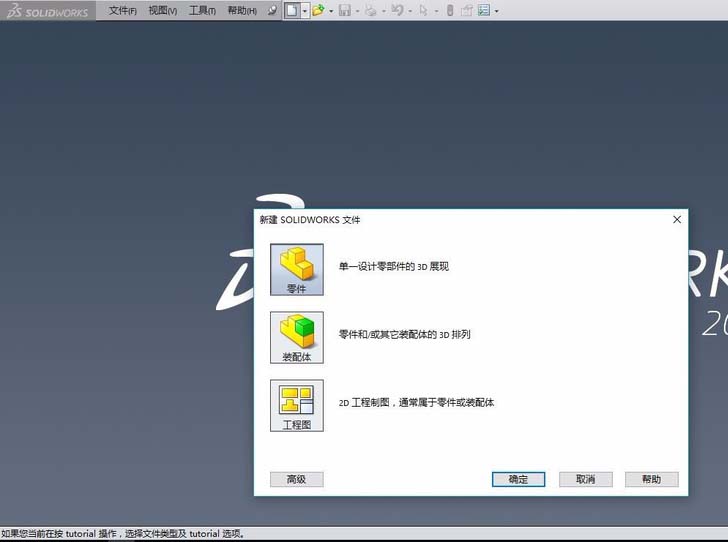Expand the Save dropdown arrow
Screen dimensions: 728x542
click(x=357, y=11)
